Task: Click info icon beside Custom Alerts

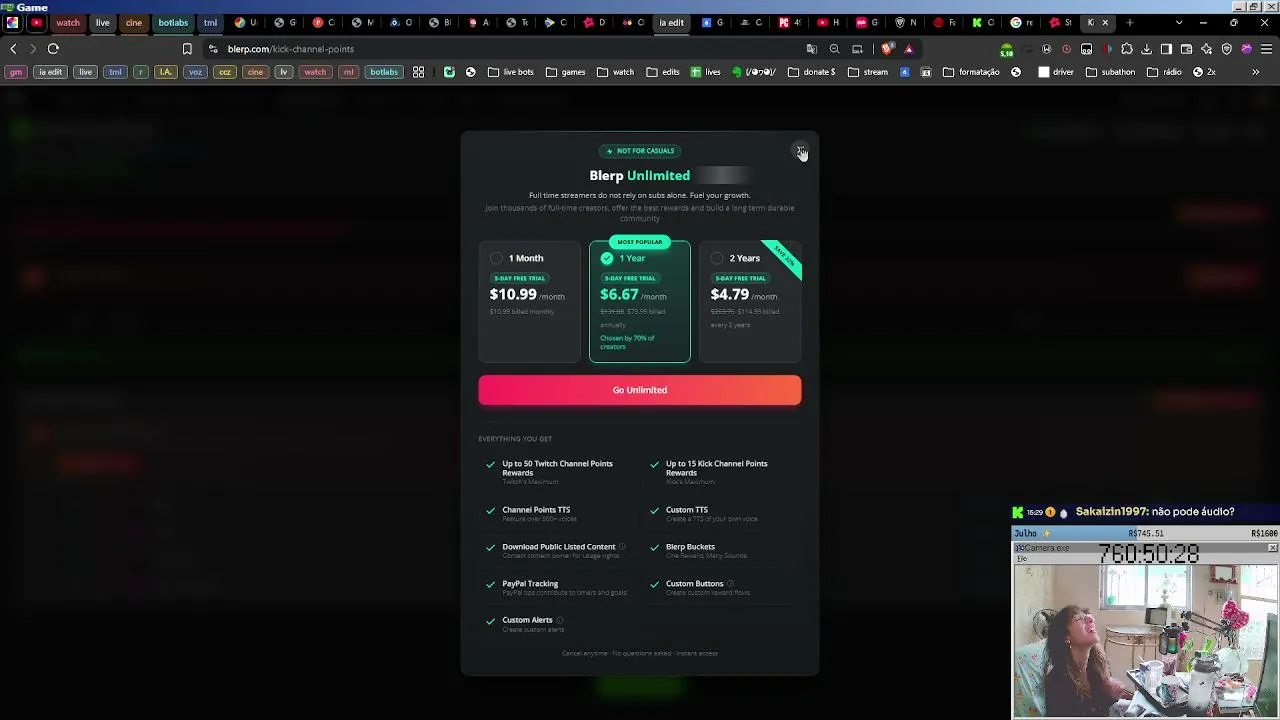Action: (559, 620)
